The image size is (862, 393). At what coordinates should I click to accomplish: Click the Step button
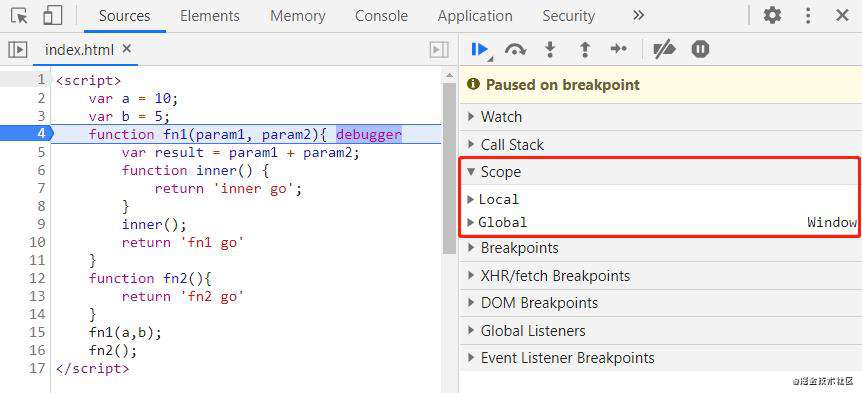[618, 49]
